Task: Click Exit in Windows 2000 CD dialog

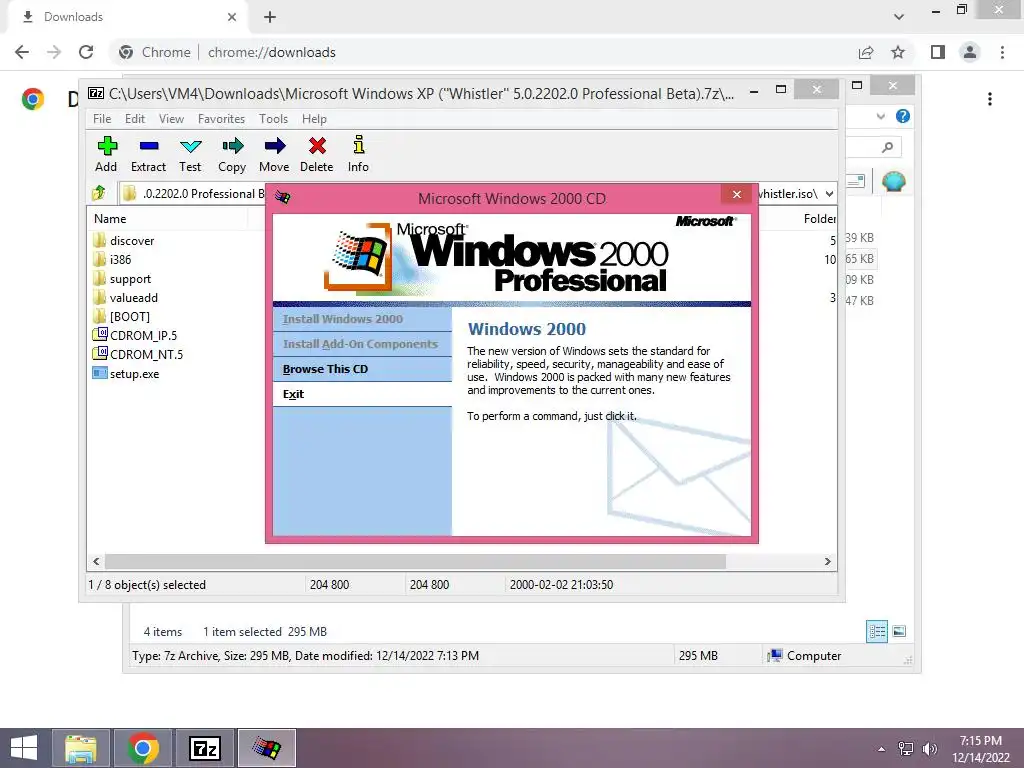Action: pos(362,394)
